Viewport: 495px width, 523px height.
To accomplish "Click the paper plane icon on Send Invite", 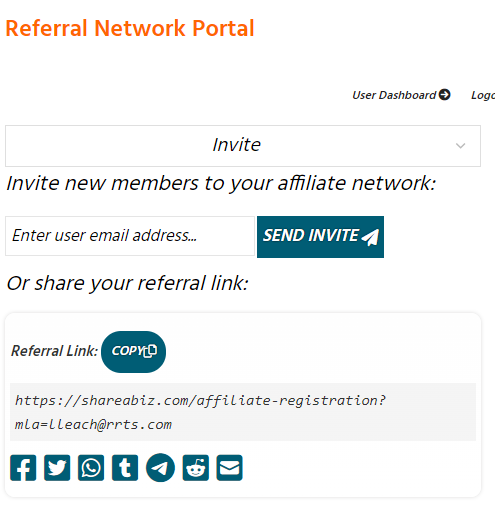I will click(370, 237).
